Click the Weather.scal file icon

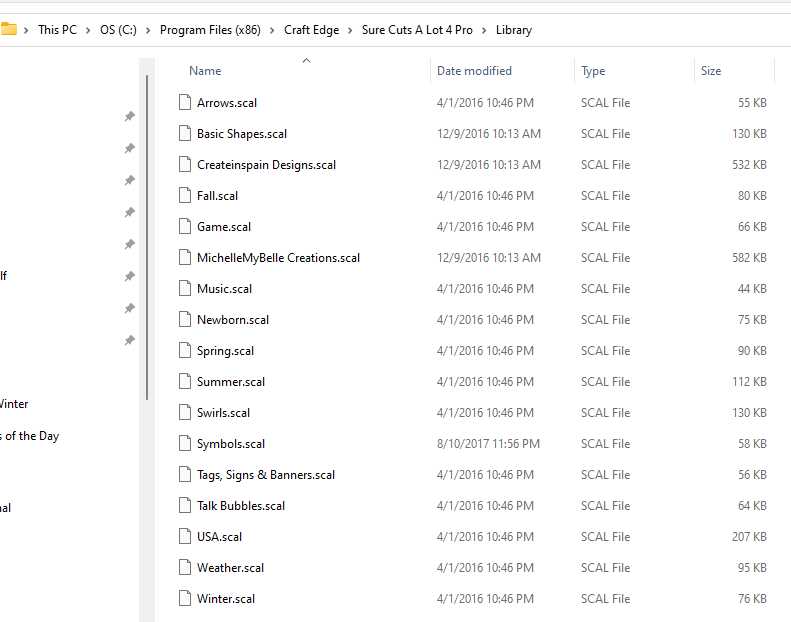(x=185, y=568)
